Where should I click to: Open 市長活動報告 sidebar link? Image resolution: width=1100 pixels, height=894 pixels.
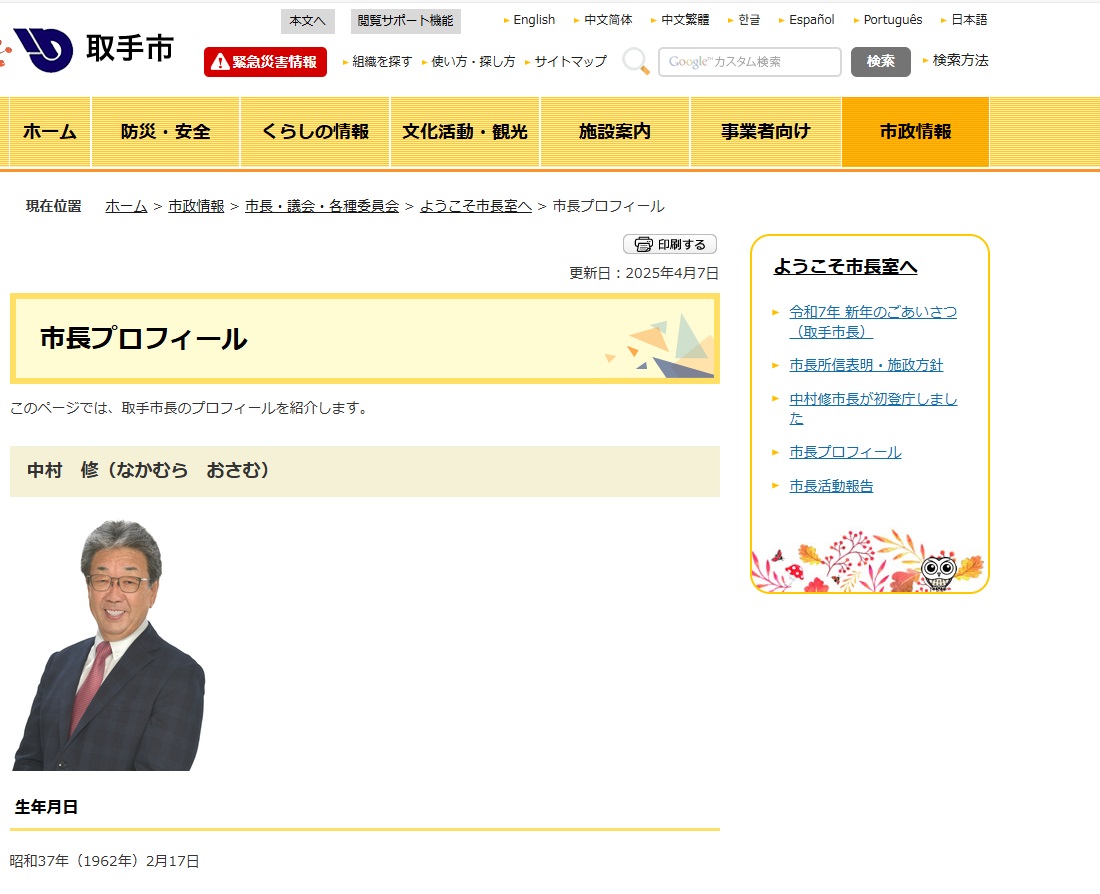coord(831,486)
